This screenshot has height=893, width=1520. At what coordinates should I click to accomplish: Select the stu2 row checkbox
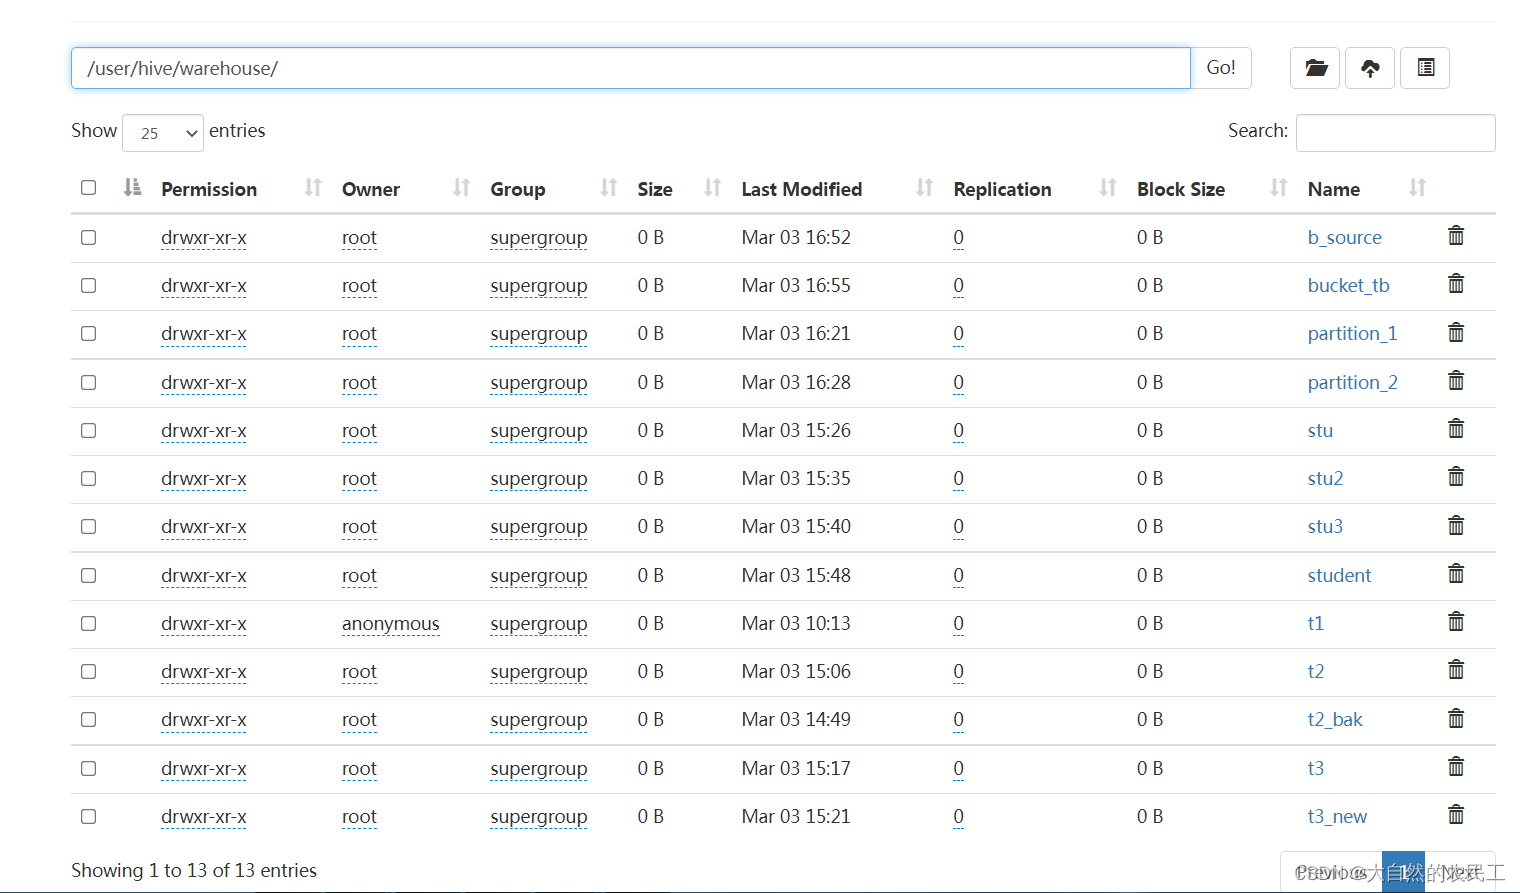tap(89, 479)
